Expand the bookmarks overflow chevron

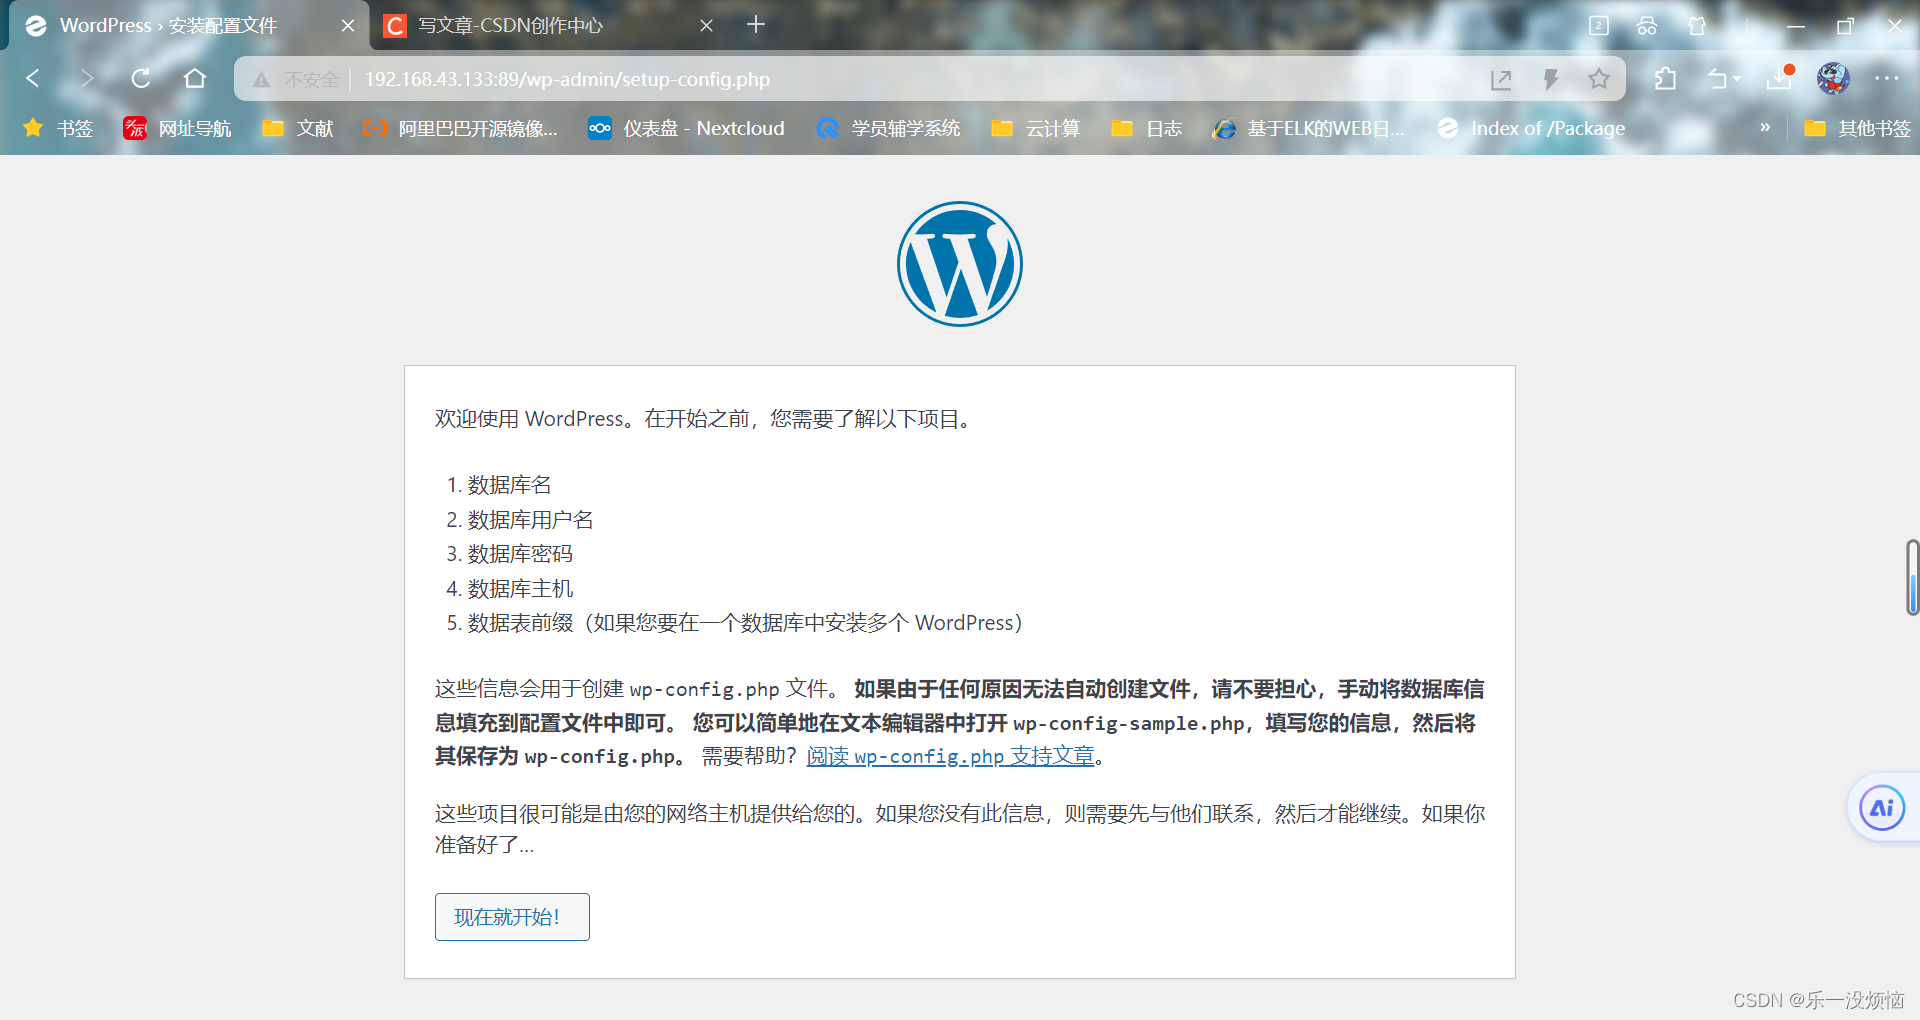1766,128
